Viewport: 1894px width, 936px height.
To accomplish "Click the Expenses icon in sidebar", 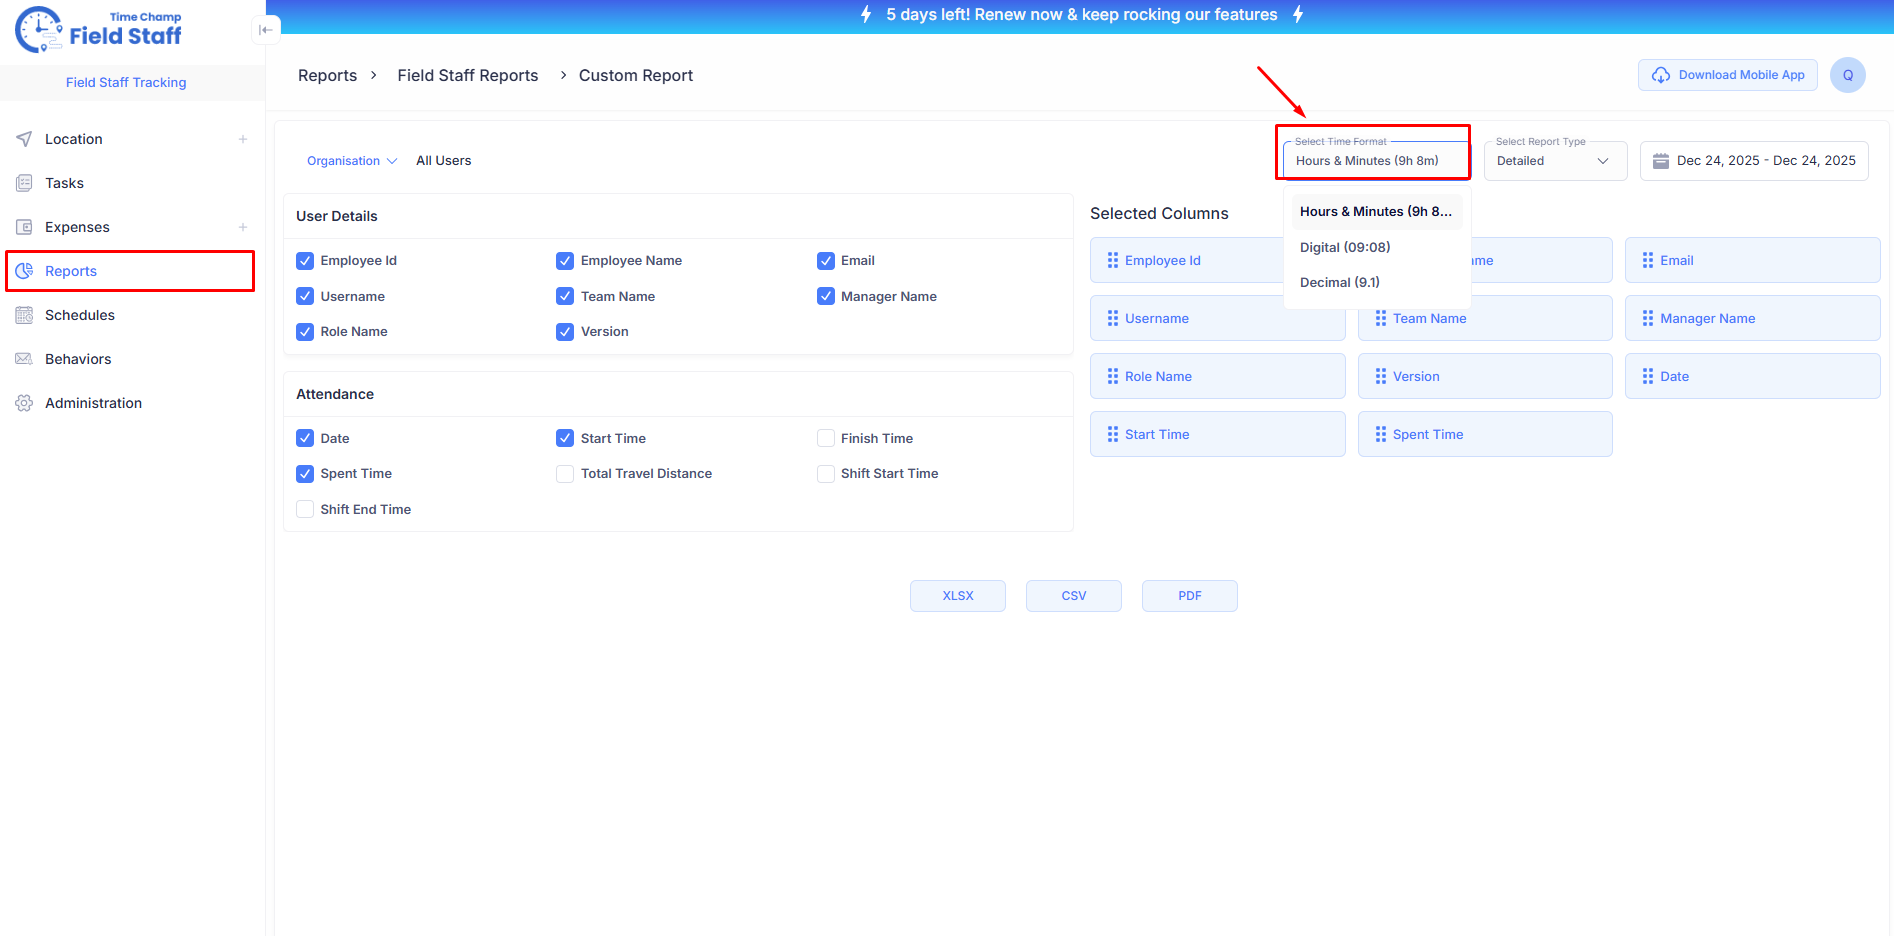I will pyautogui.click(x=24, y=227).
